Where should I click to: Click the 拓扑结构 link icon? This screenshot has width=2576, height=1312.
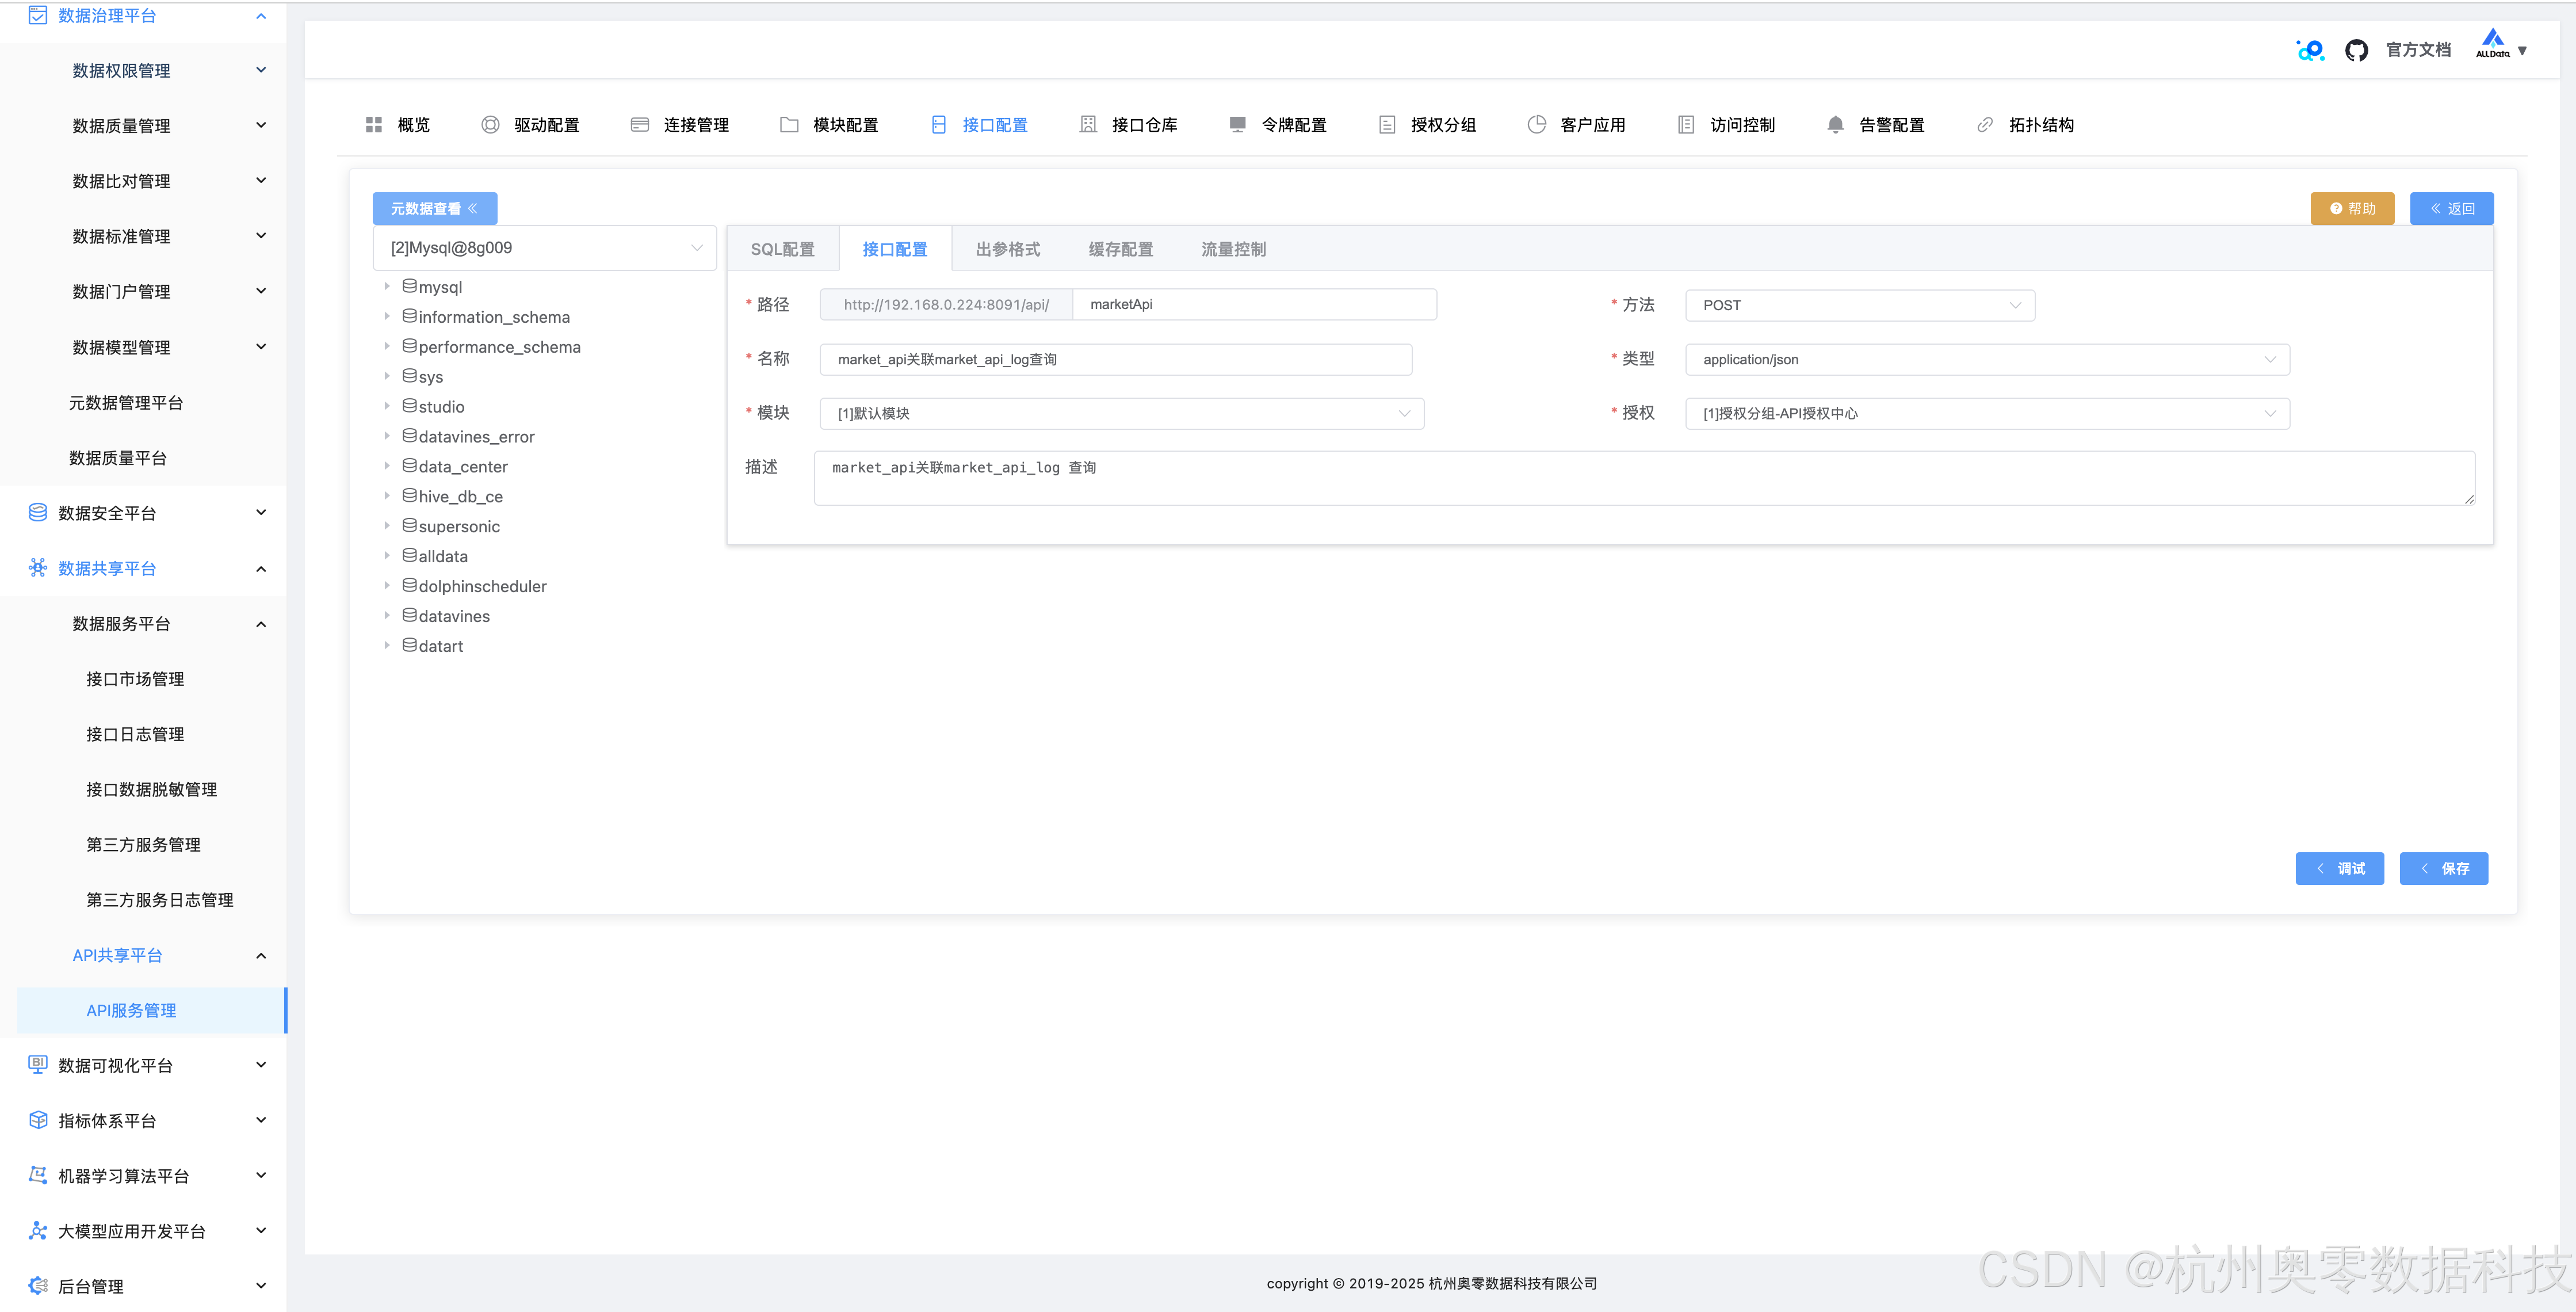(x=1985, y=125)
